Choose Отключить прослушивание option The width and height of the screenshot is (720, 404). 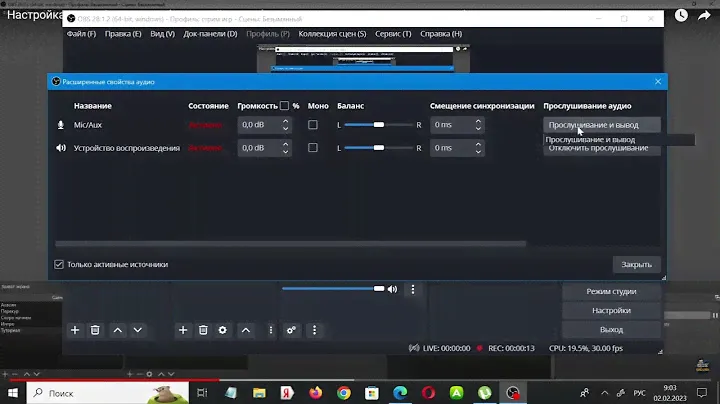point(598,149)
